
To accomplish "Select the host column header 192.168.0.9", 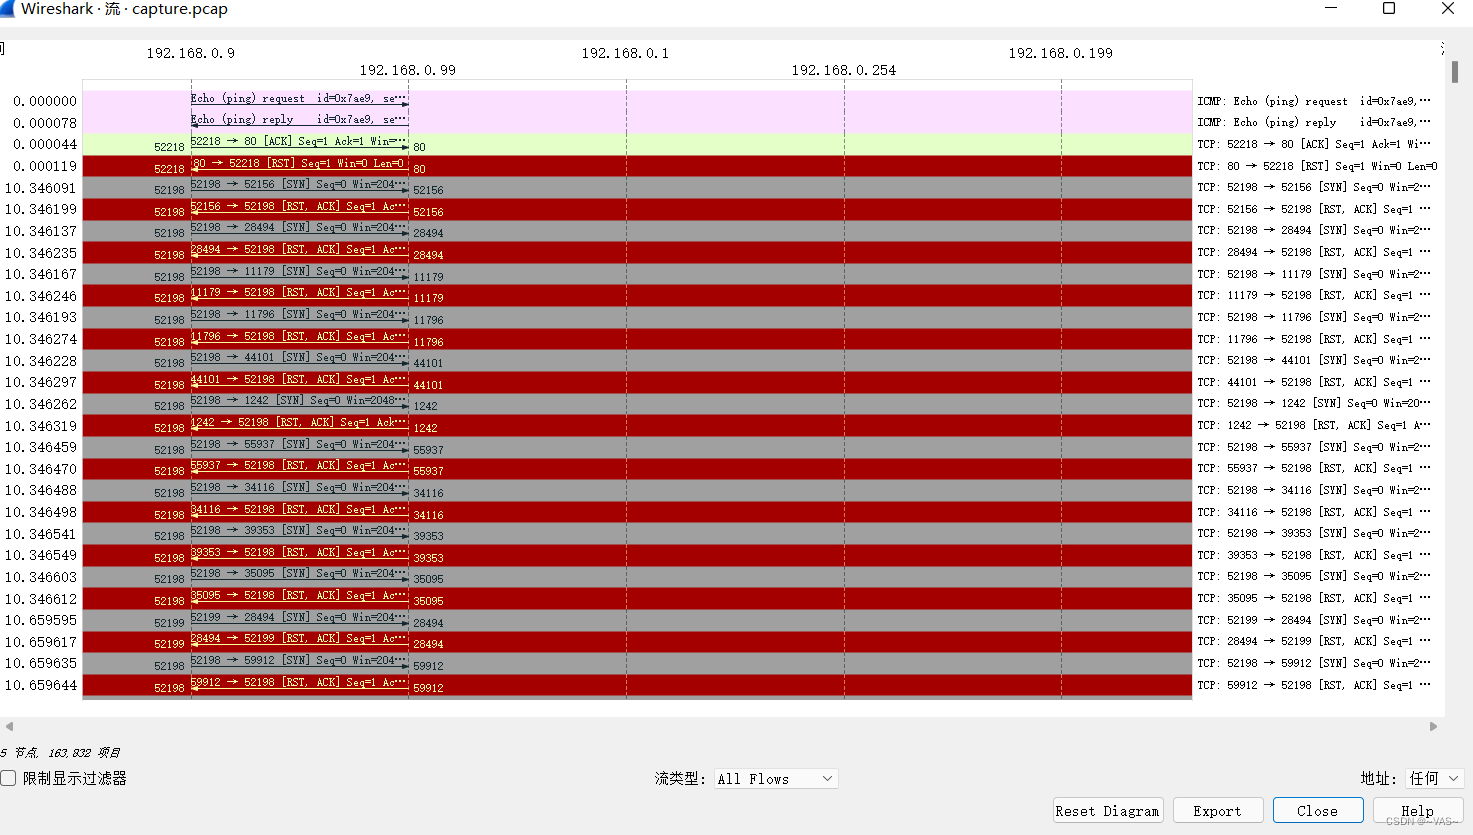I will [x=191, y=53].
